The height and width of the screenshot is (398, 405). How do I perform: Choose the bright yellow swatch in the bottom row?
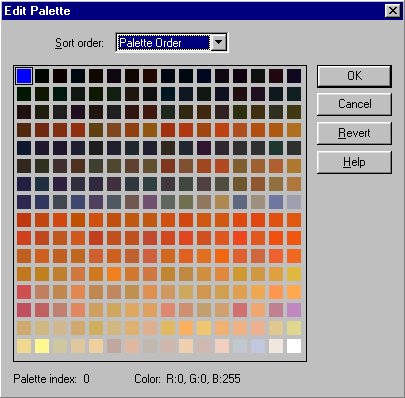42,346
